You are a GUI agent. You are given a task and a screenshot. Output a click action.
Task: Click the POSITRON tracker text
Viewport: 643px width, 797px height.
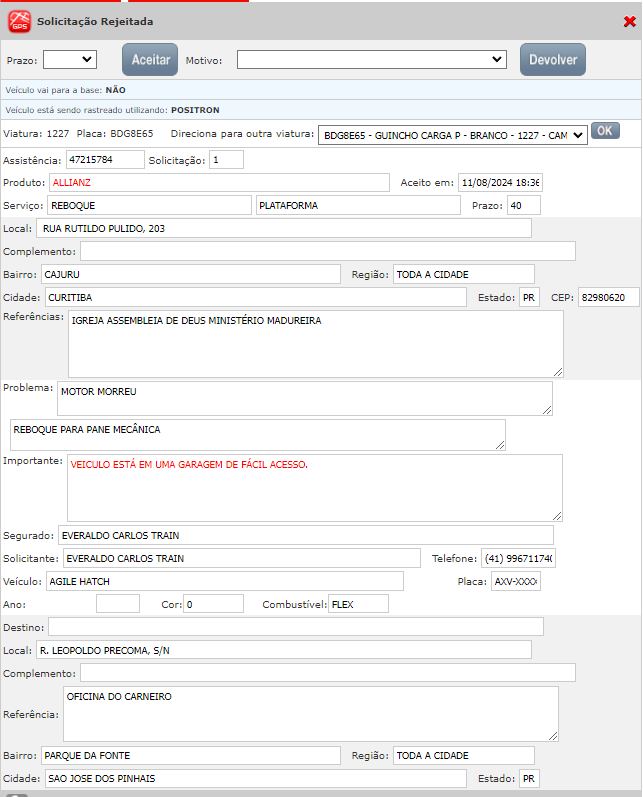(x=195, y=110)
